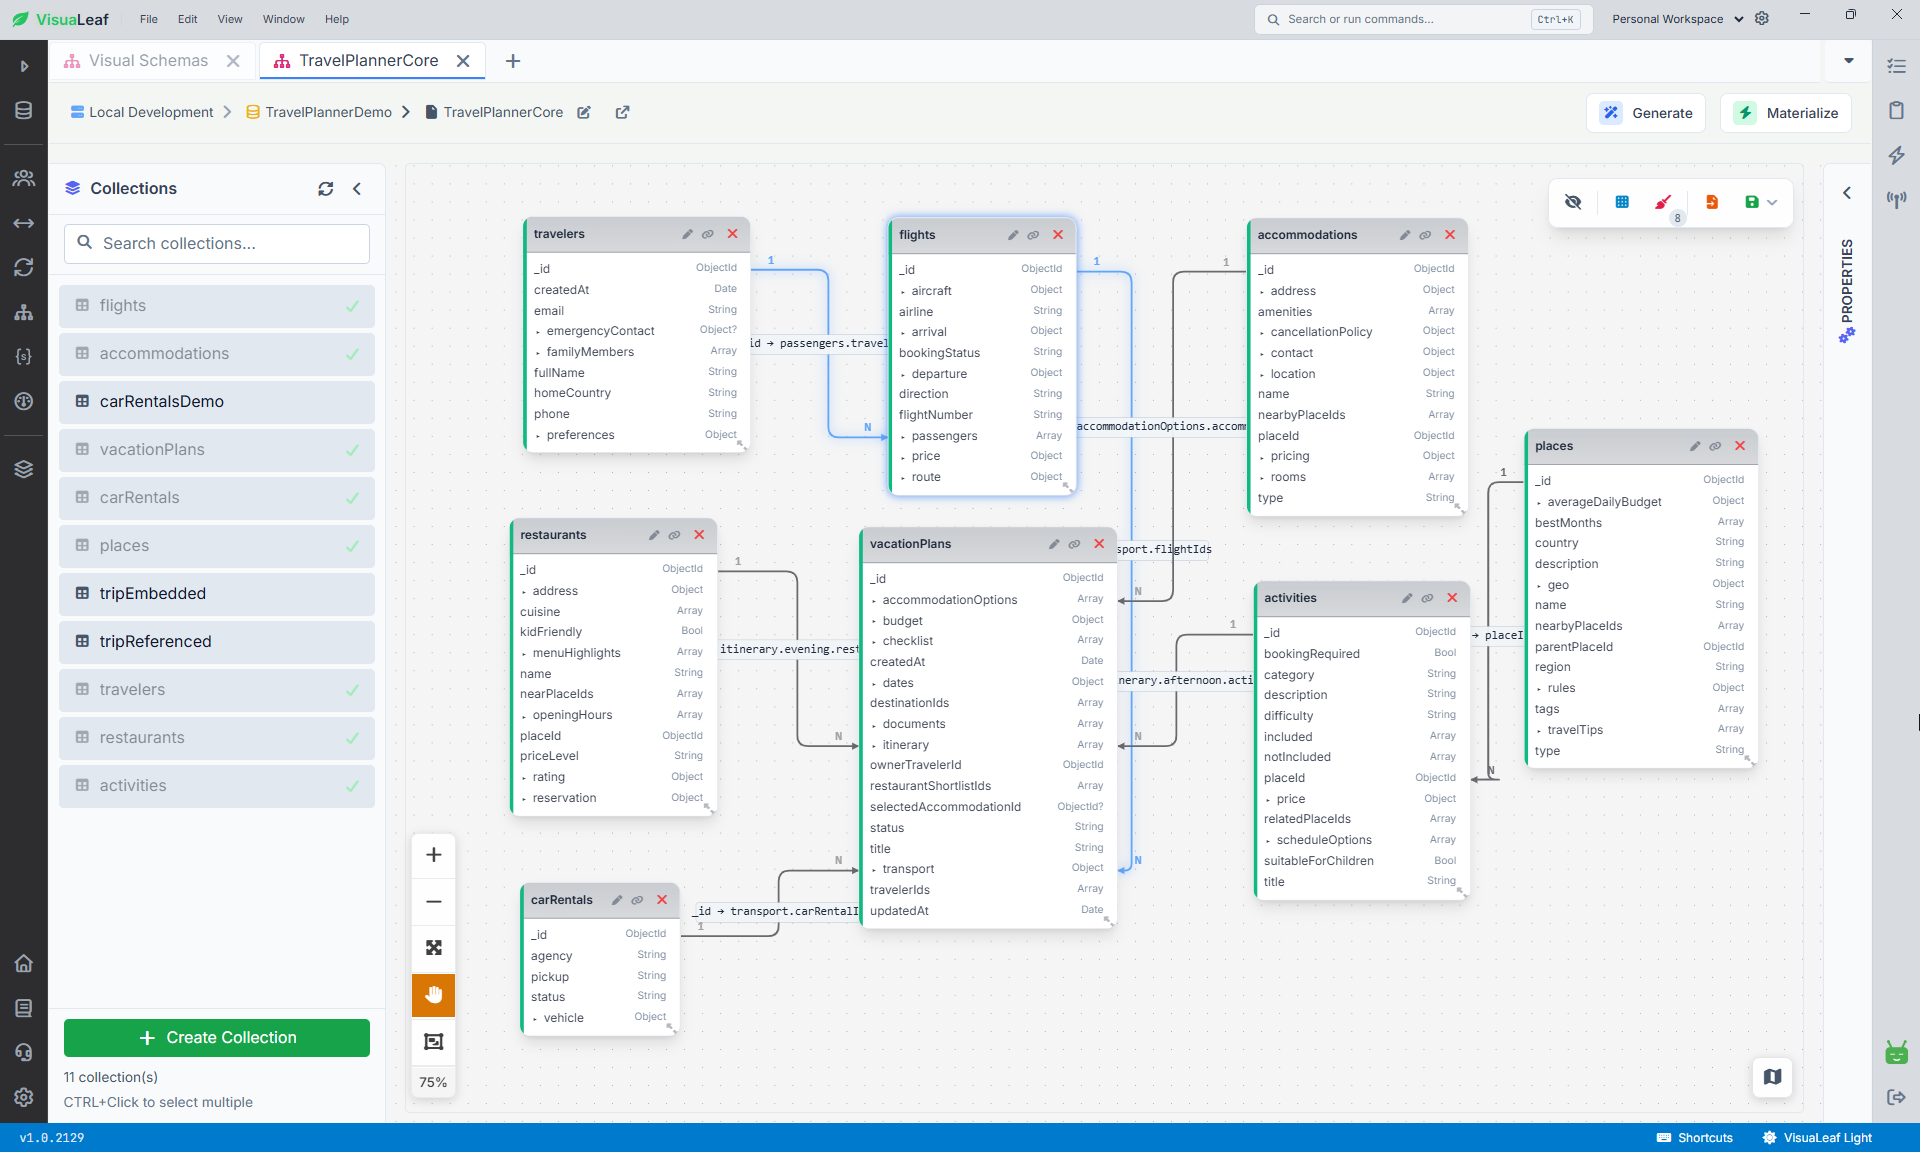Open the Edit menu
1920x1152 pixels.
[187, 19]
